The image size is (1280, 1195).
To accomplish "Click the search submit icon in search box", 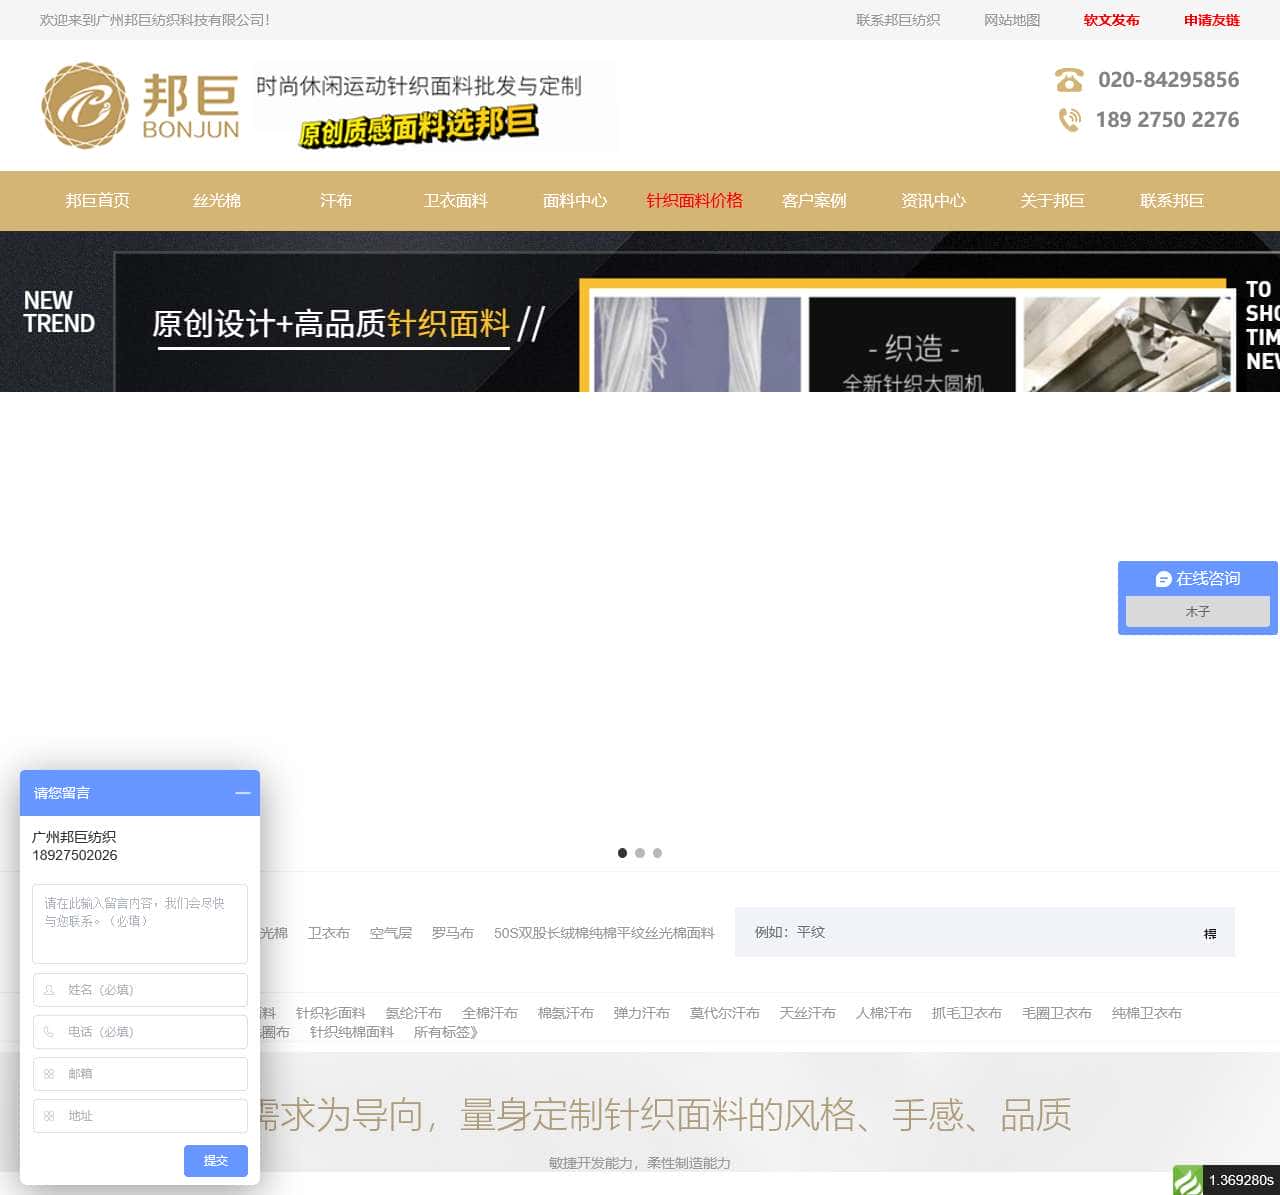I will (1209, 933).
